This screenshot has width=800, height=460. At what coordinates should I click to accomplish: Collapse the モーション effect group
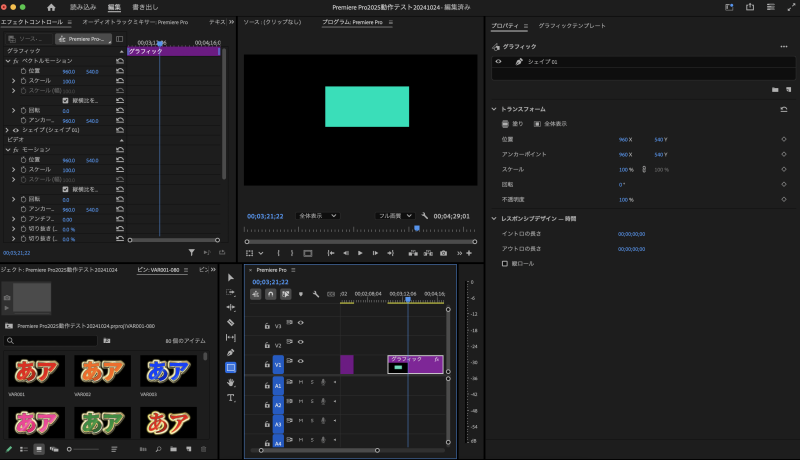[x=8, y=149]
